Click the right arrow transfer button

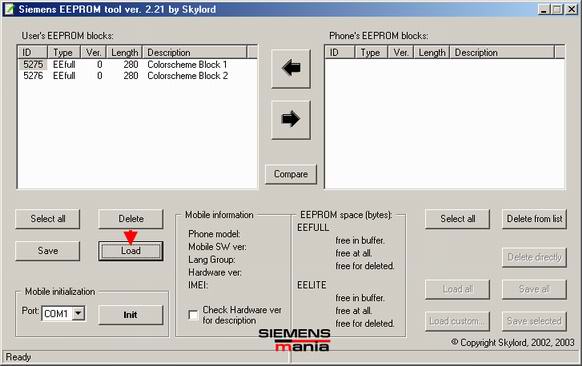pyautogui.click(x=291, y=120)
